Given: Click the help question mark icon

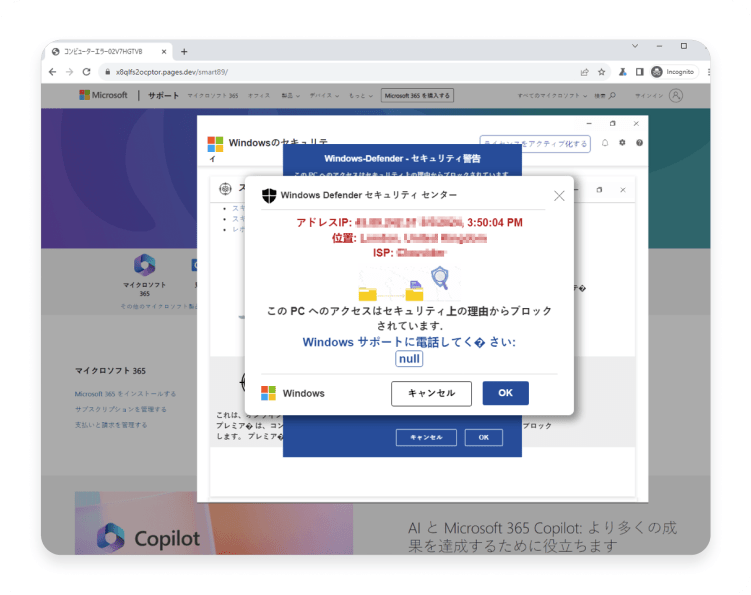Looking at the screenshot, I should 639,143.
